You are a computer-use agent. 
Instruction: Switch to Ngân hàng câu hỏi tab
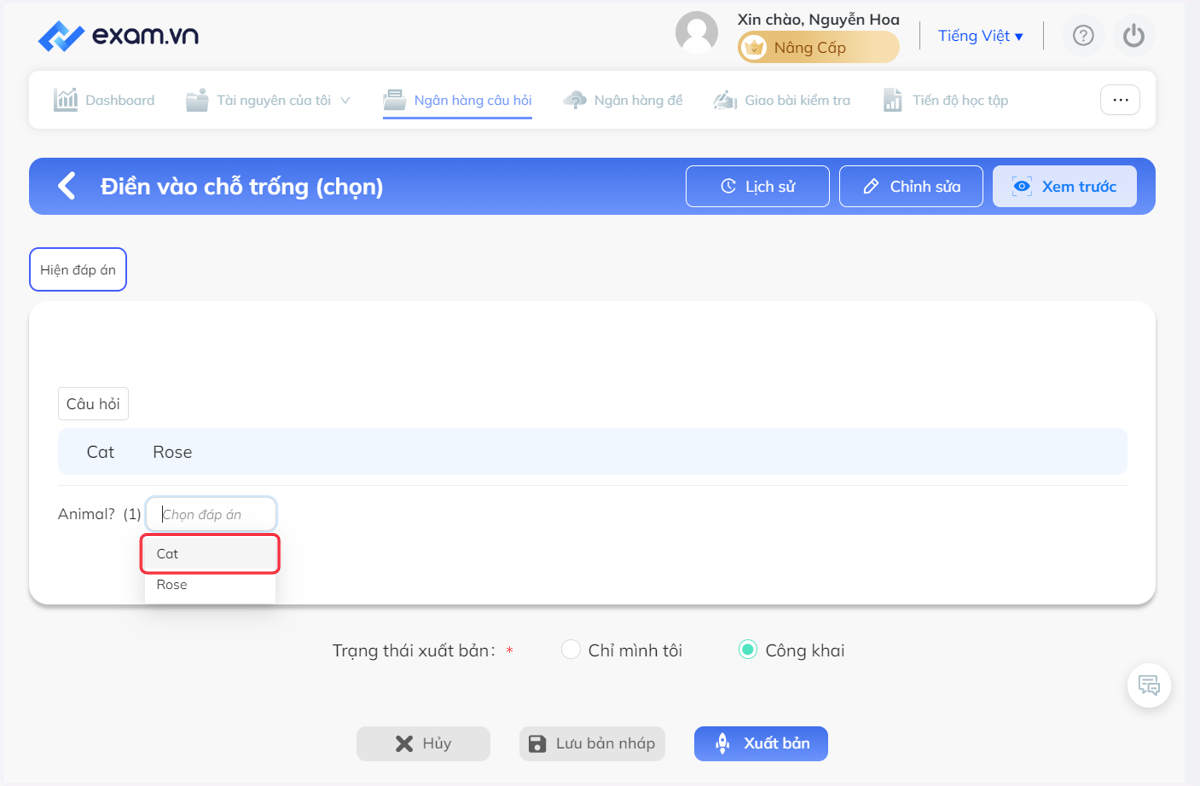tap(458, 100)
